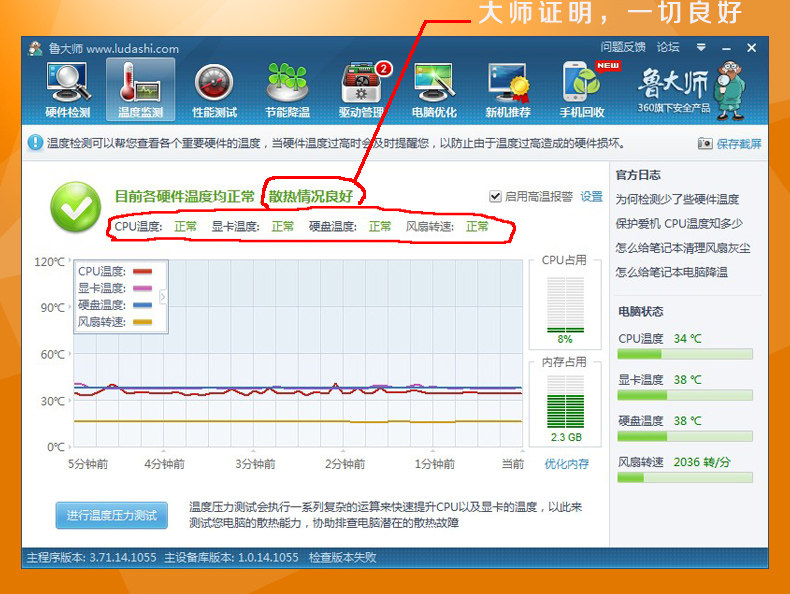This screenshot has width=790, height=594.
Task: Open the 论坛 forum link
Action: [668, 47]
